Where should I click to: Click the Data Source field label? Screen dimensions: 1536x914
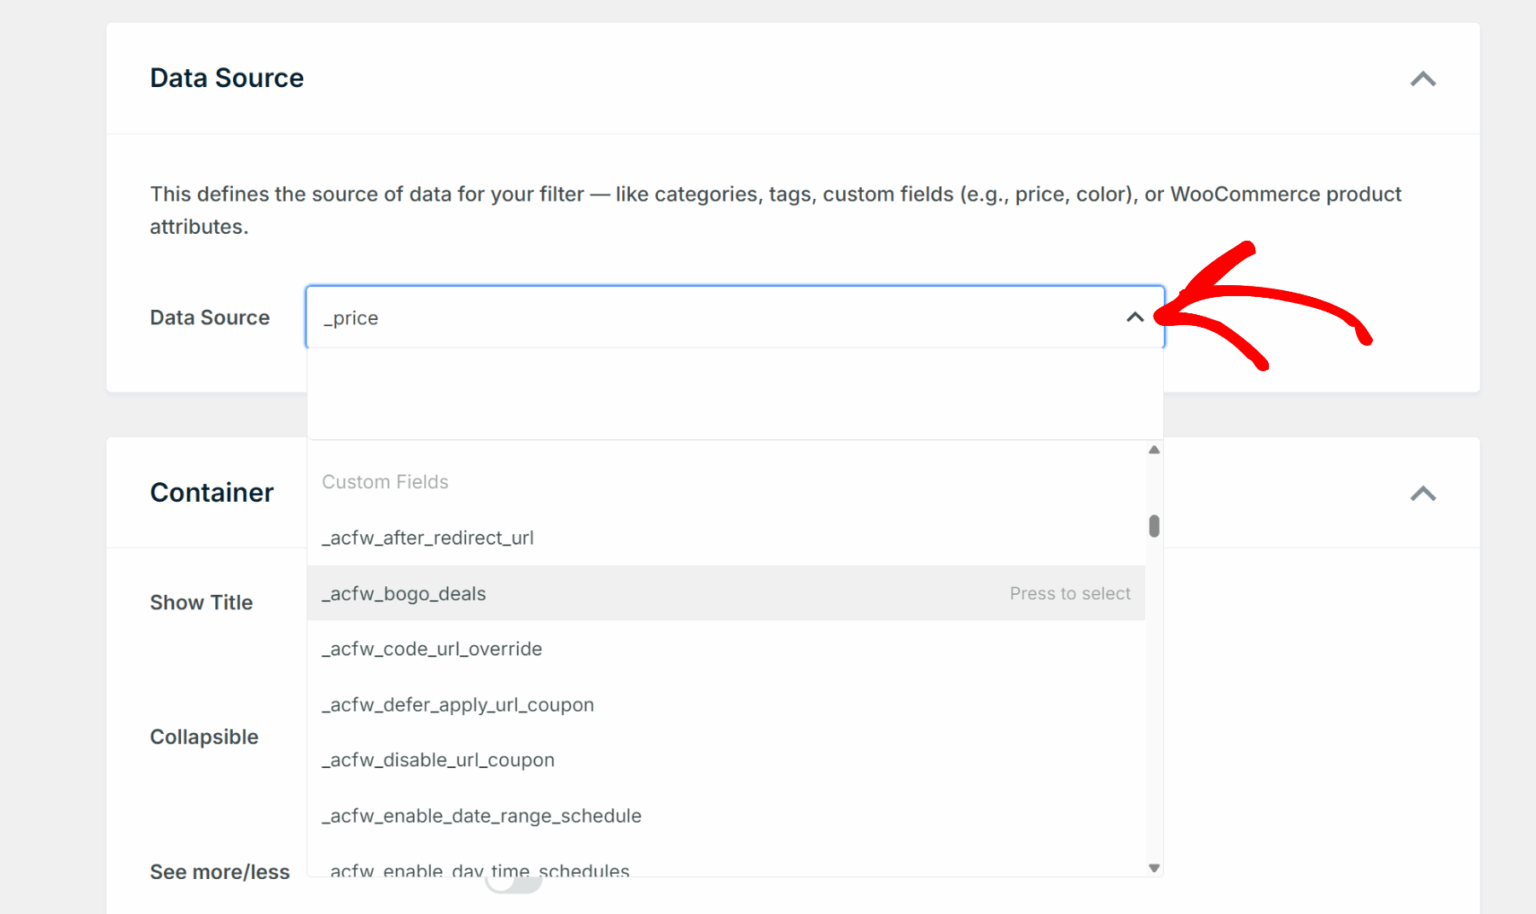tap(210, 317)
